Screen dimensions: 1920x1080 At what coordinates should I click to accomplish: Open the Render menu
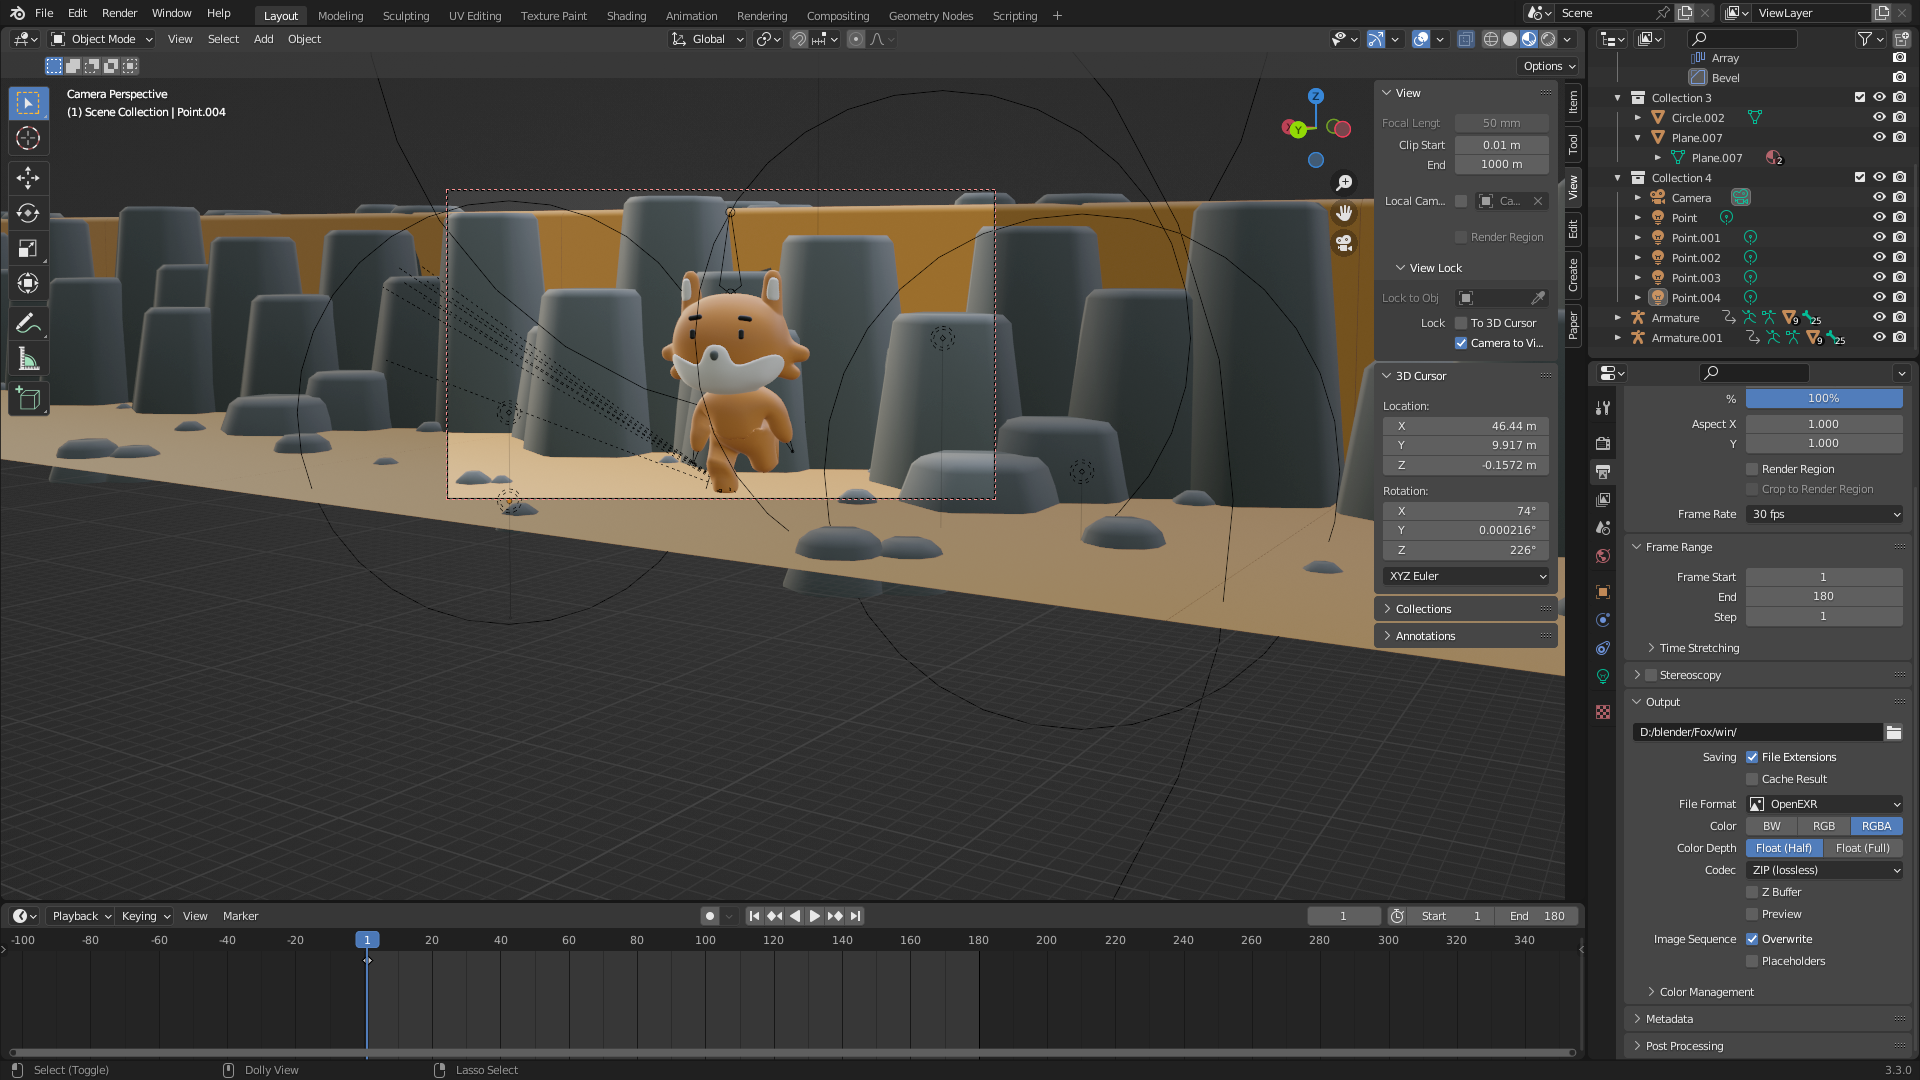point(119,13)
